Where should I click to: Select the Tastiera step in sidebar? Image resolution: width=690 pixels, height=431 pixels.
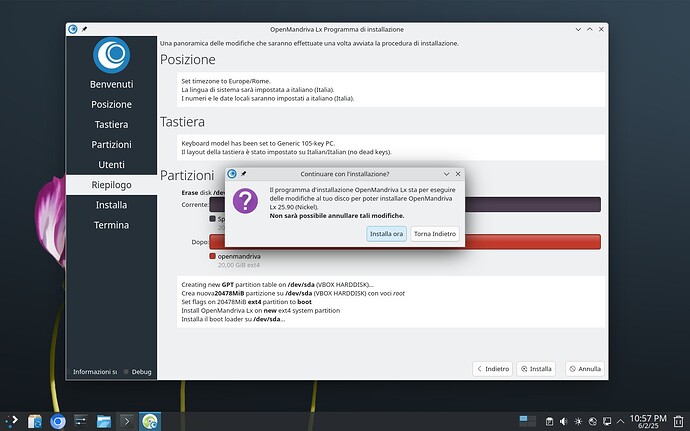(111, 125)
